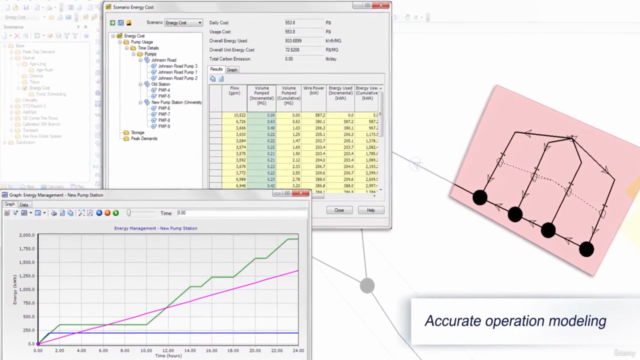The width and height of the screenshot is (640, 360).
Task: Click add-series icon in graph toolbar
Action: click(x=16, y=213)
